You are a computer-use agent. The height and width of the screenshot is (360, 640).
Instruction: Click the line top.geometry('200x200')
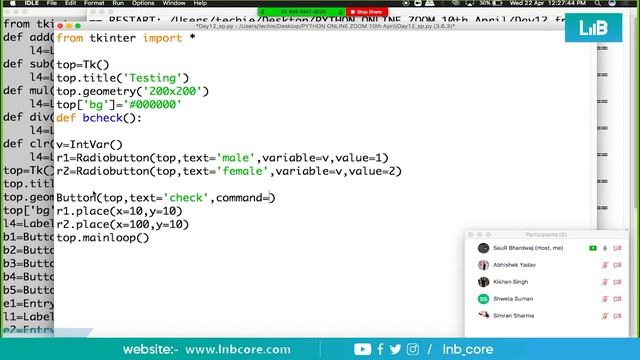132,91
